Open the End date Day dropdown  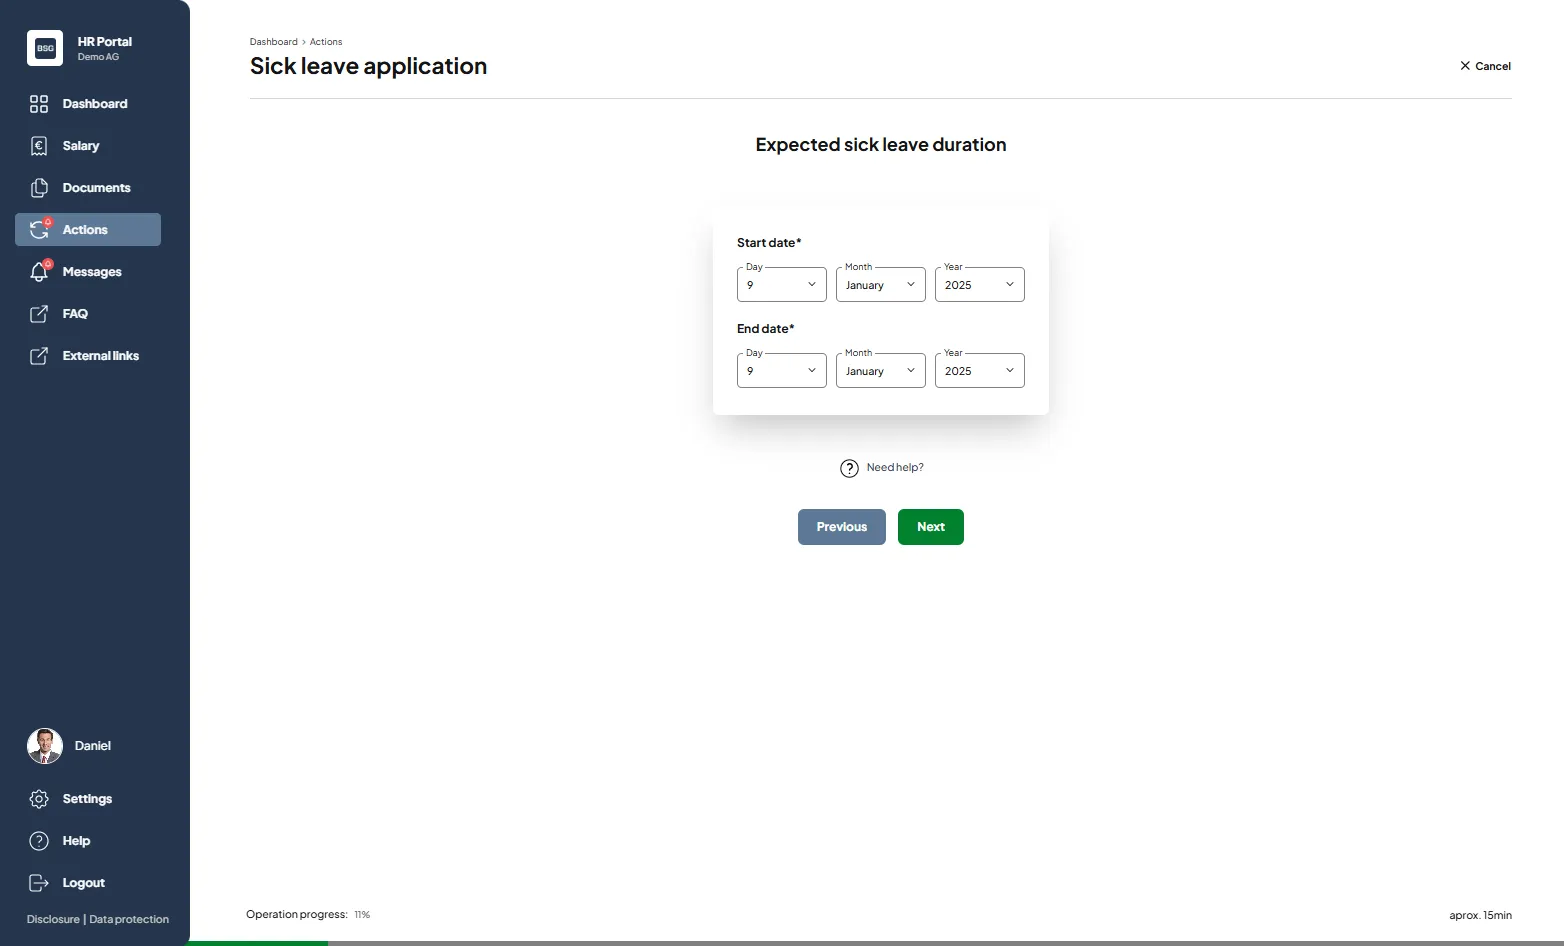pyautogui.click(x=781, y=371)
